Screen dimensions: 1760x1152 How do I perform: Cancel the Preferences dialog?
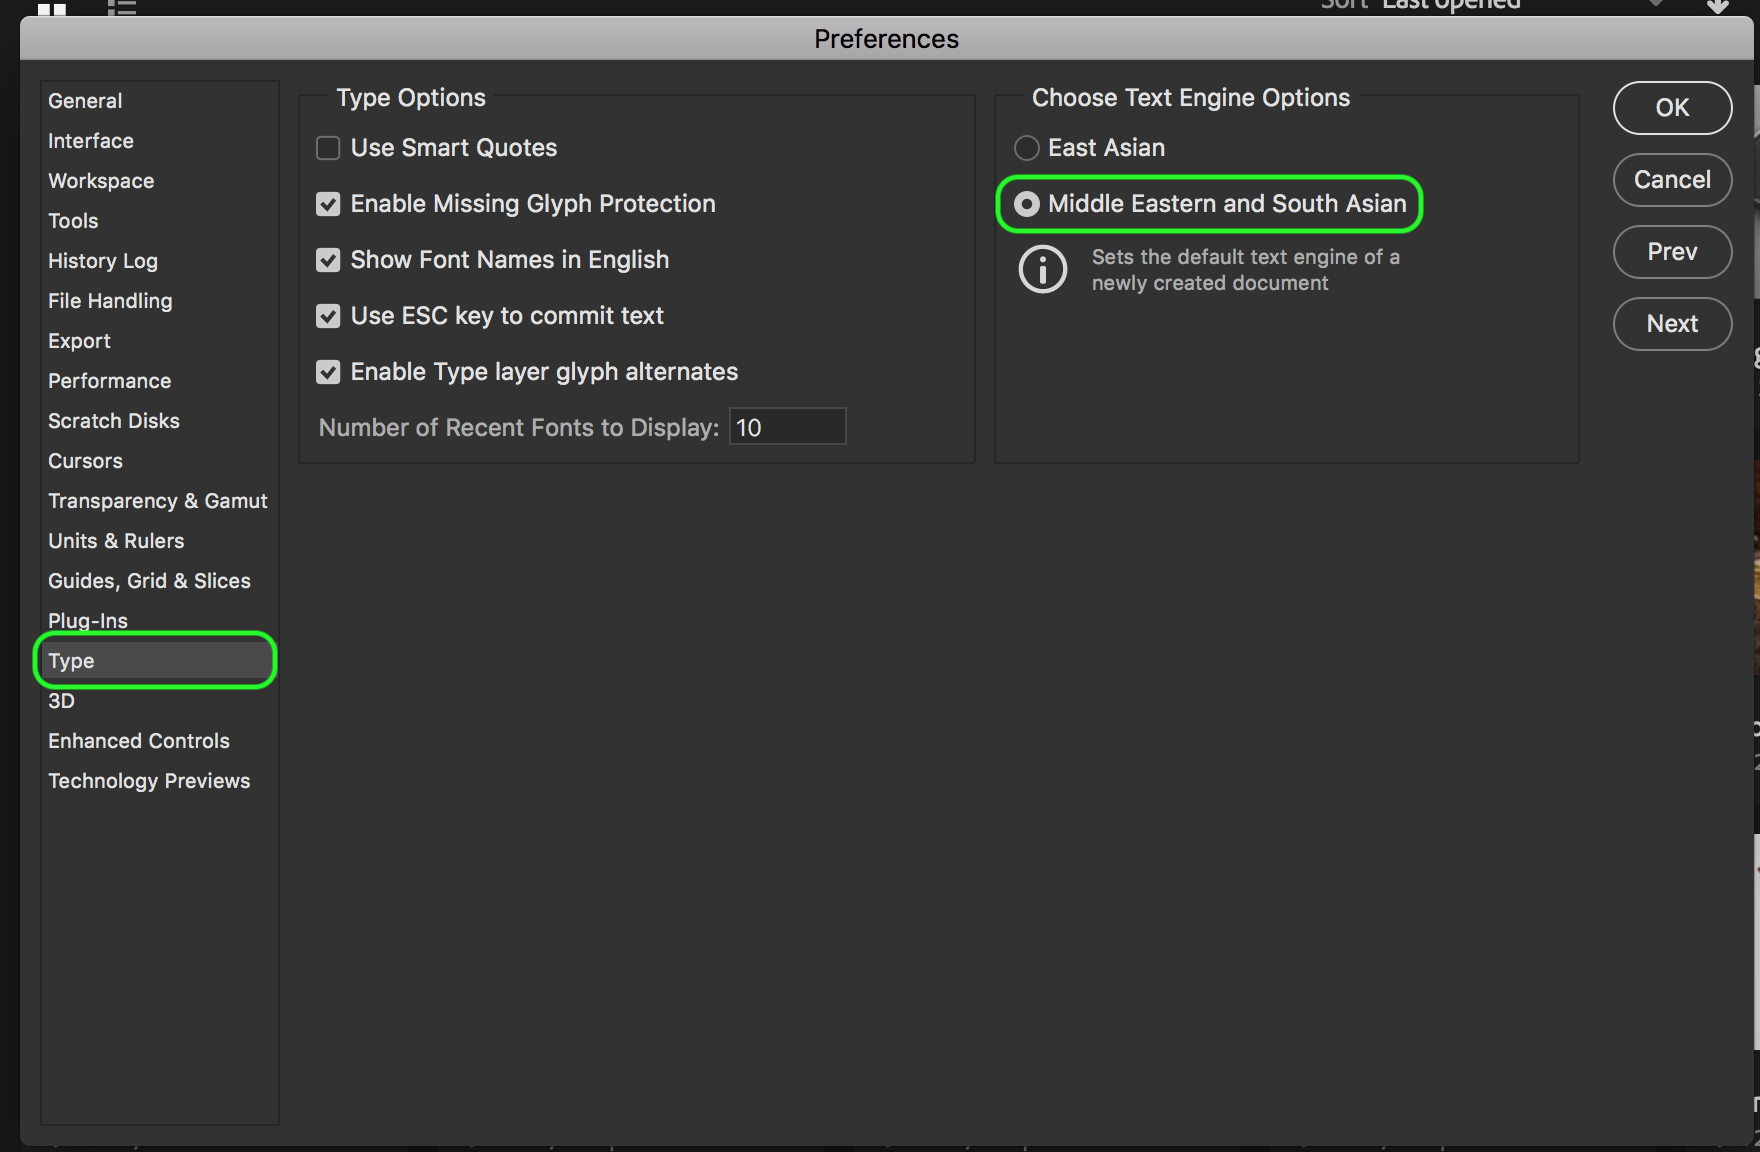tap(1672, 180)
